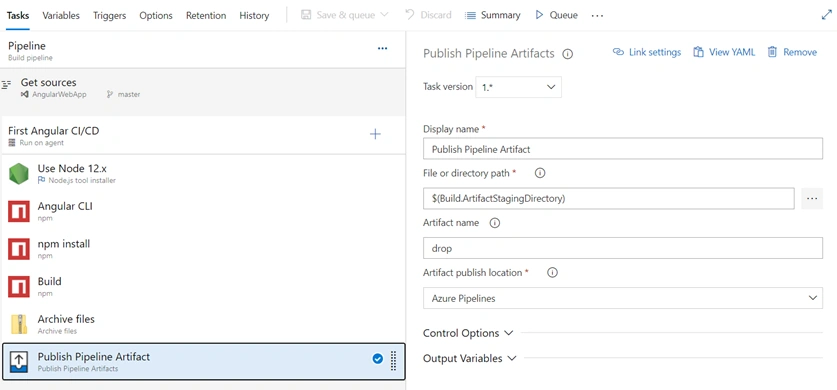Browse path with the ellipsis button
The image size is (837, 390).
pyautogui.click(x=812, y=198)
